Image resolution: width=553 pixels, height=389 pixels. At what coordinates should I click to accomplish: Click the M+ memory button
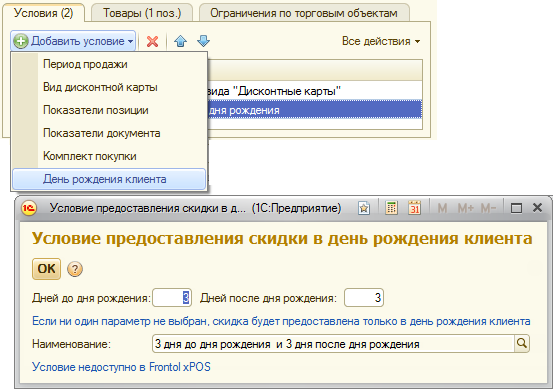[x=466, y=208]
